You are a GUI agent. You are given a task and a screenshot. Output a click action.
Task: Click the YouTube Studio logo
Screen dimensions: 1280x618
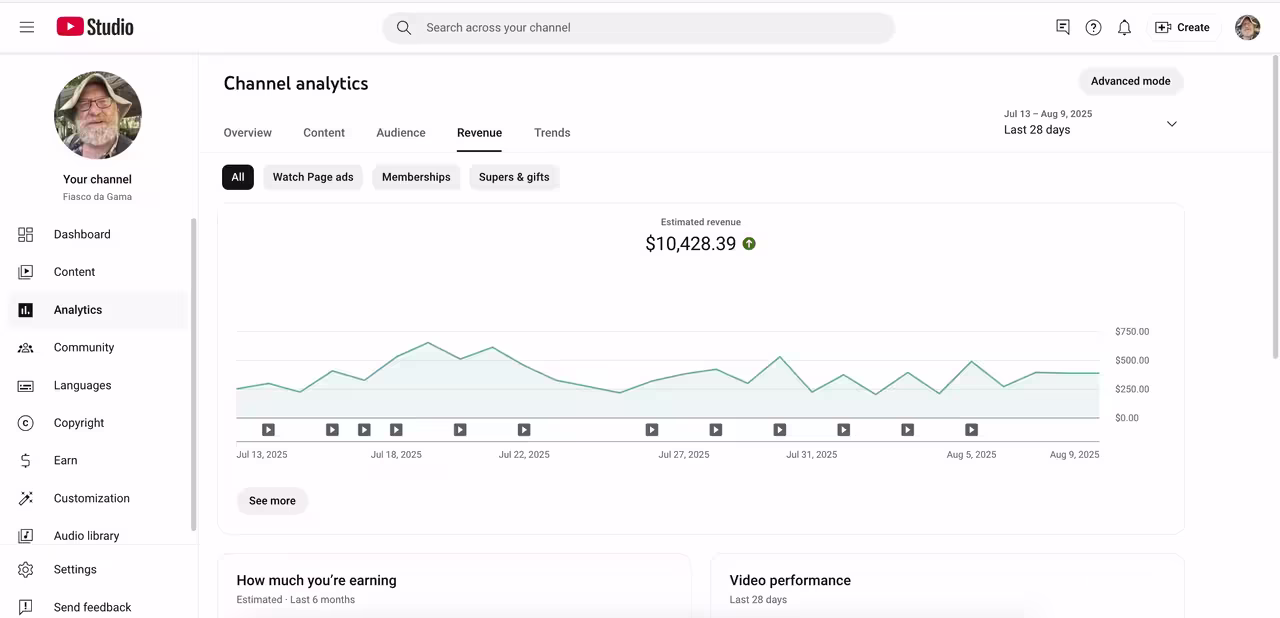pos(95,27)
